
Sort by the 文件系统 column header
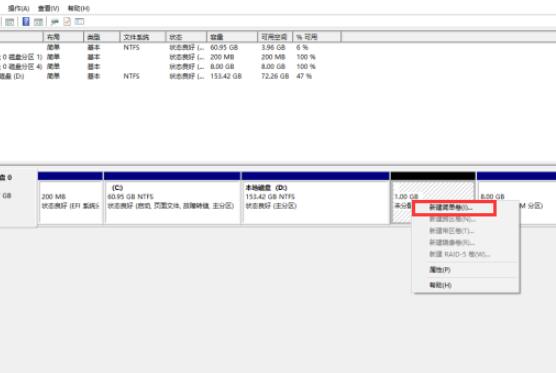(143, 37)
